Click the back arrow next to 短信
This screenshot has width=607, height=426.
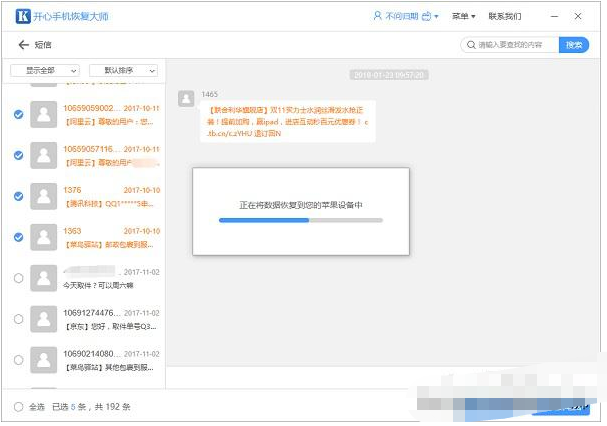[23, 45]
